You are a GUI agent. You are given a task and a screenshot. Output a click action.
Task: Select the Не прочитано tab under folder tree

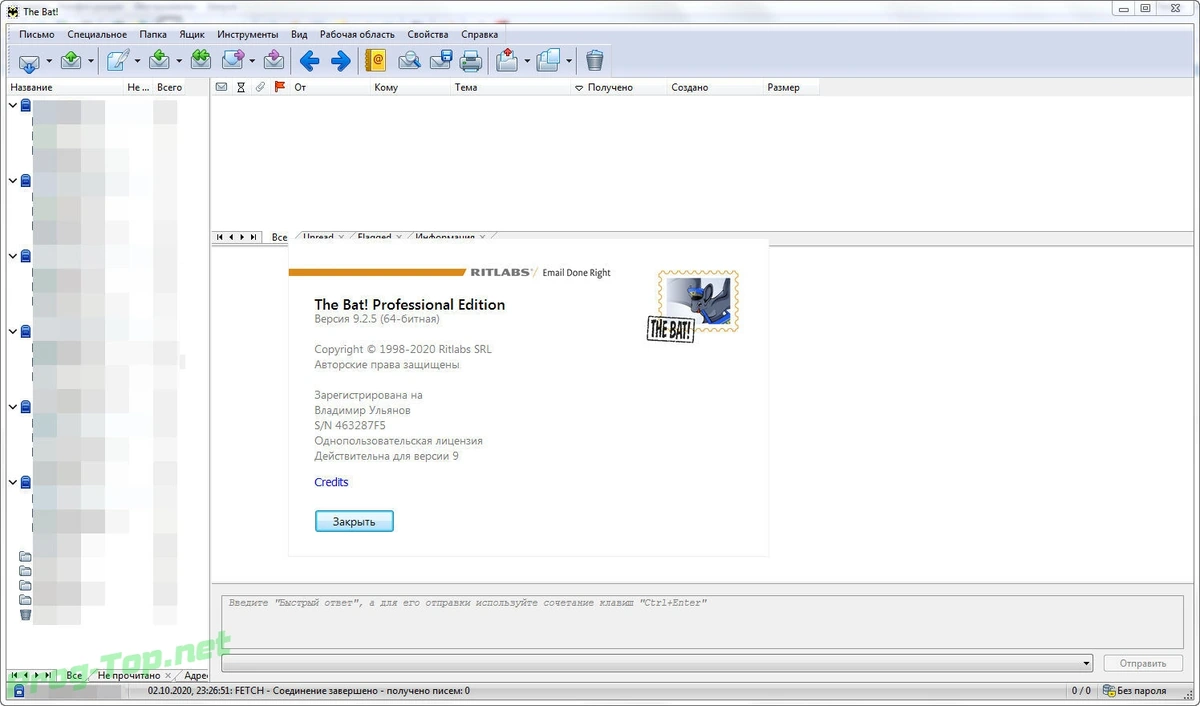point(128,676)
